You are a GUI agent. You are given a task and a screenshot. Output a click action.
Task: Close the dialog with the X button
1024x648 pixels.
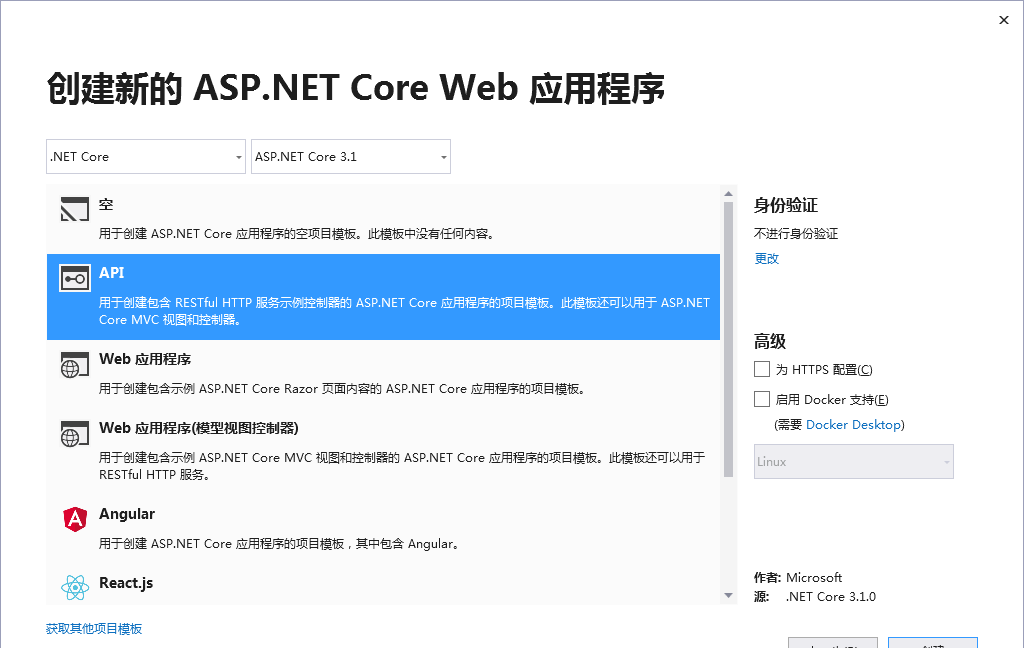pos(1004,20)
